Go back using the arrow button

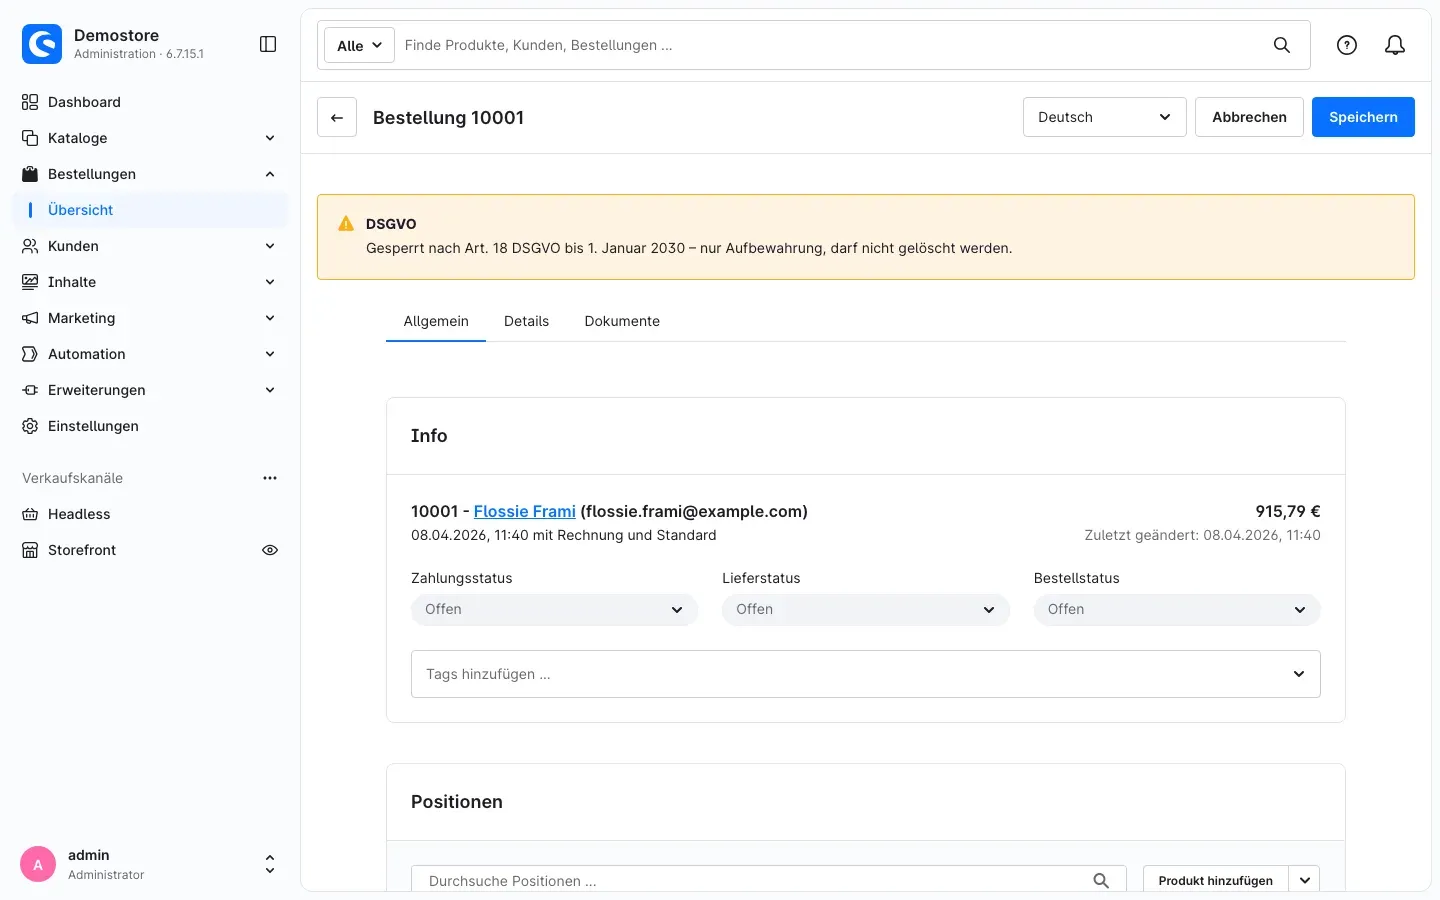pyautogui.click(x=337, y=117)
